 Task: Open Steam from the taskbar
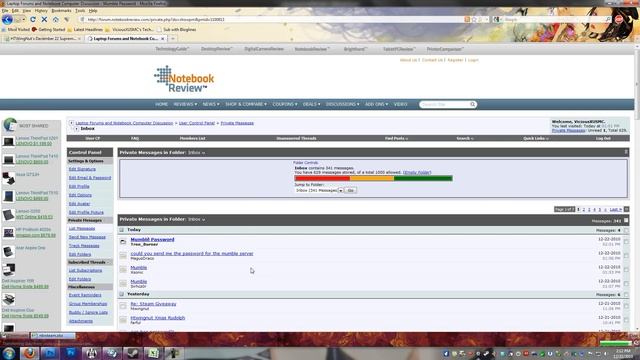tap(132, 353)
